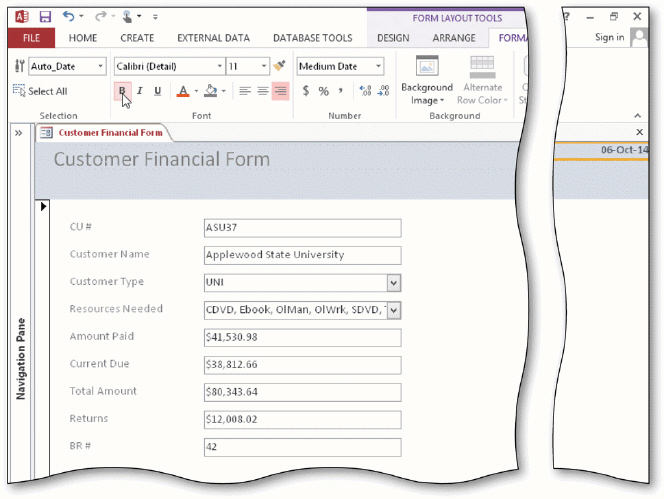The image size is (664, 499).
Task: Decrease decimal places
Action: (x=383, y=91)
